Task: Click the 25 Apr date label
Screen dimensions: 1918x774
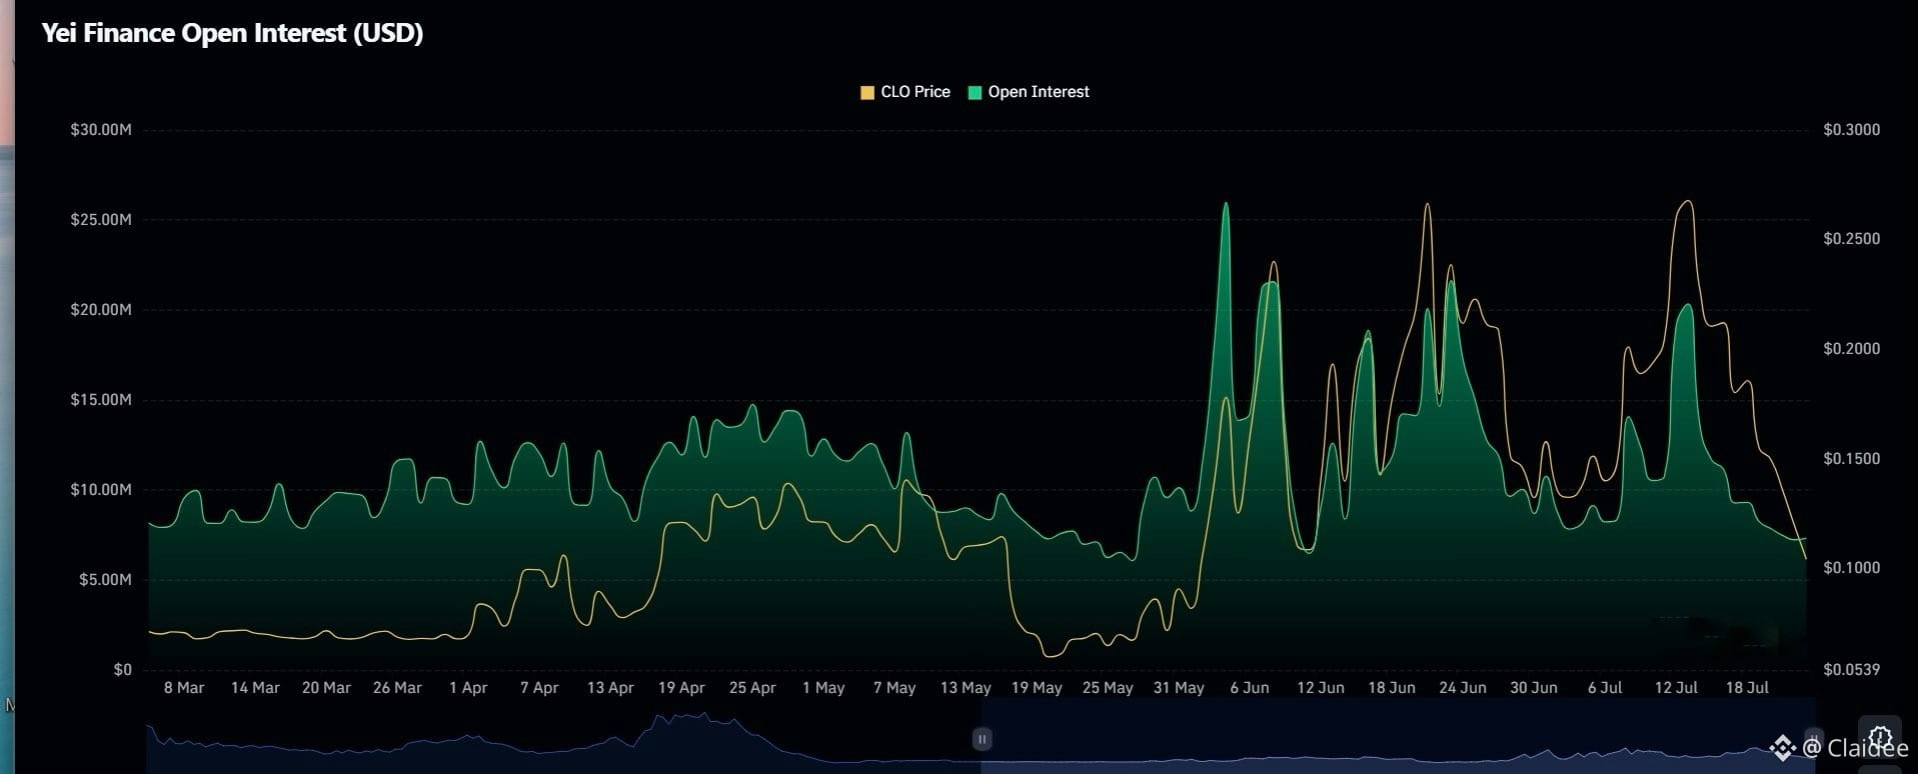Action: pyautogui.click(x=752, y=688)
